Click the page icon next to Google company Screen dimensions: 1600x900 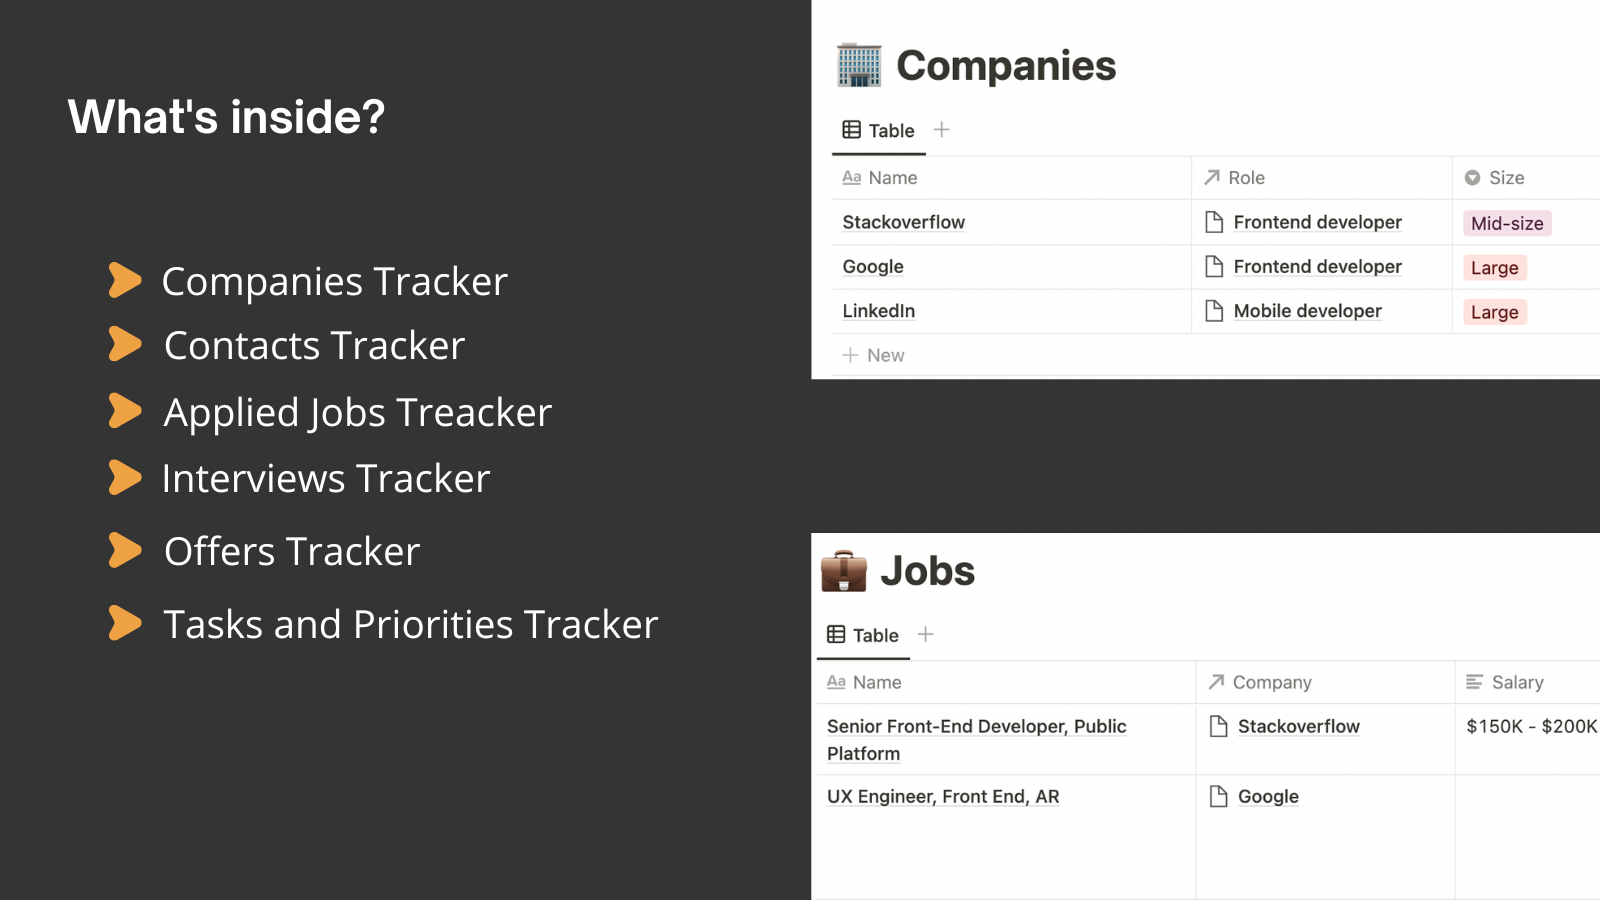coord(1218,796)
